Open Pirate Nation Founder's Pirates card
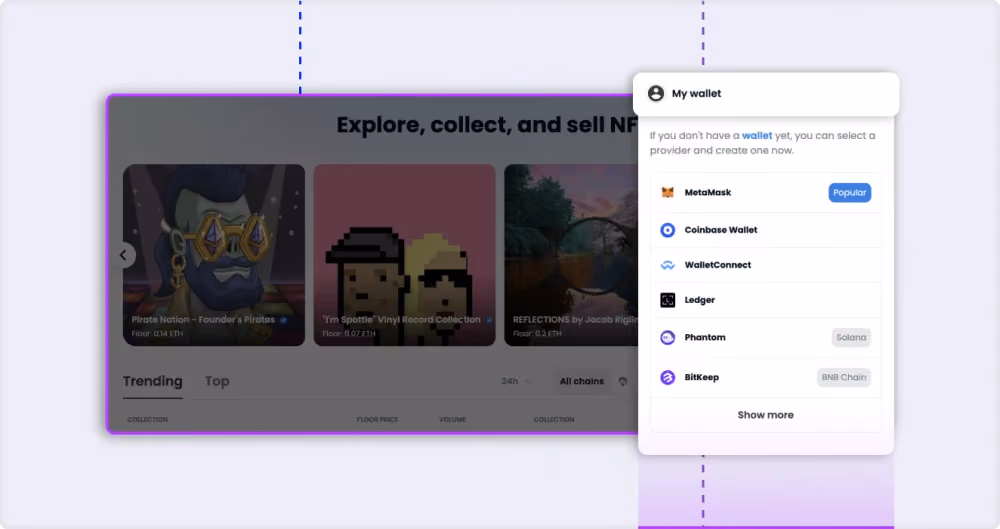1000x529 pixels. (x=214, y=255)
